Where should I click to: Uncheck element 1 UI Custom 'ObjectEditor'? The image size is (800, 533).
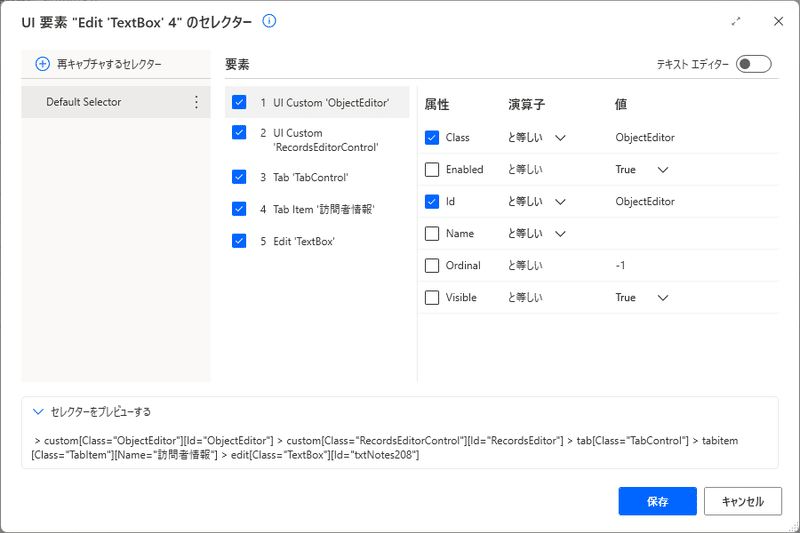coord(239,102)
